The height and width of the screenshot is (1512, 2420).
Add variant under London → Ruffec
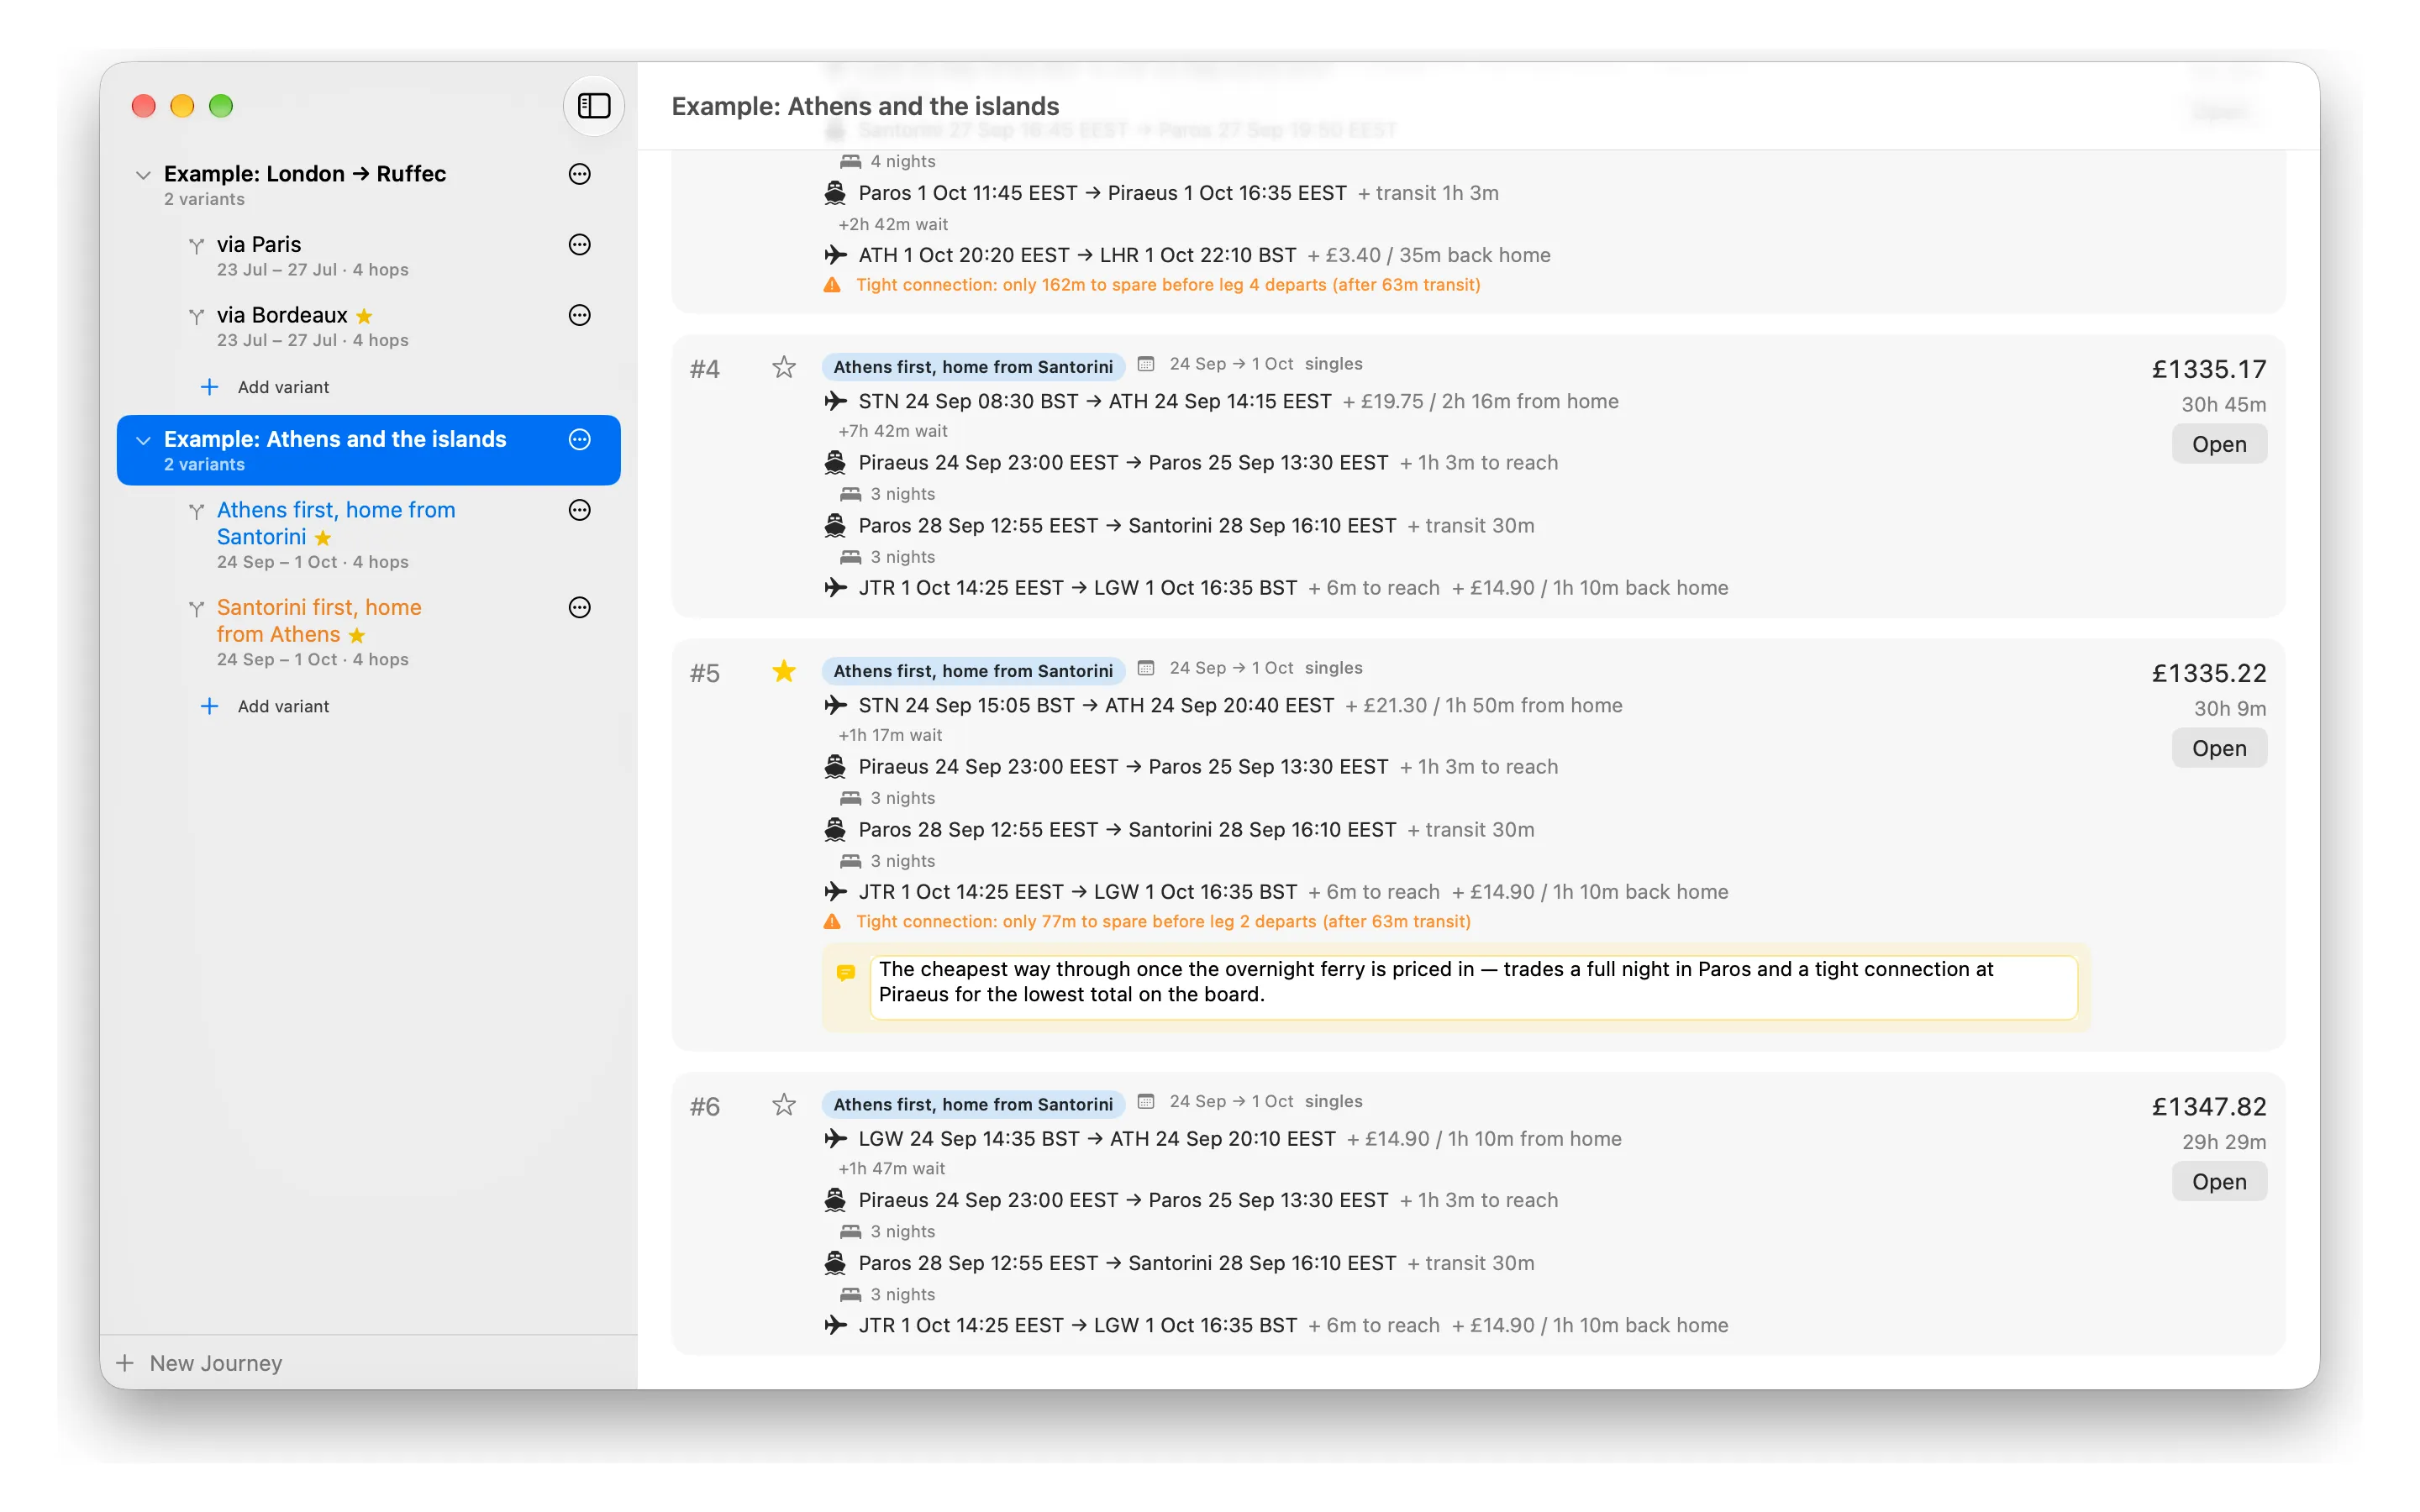[265, 387]
